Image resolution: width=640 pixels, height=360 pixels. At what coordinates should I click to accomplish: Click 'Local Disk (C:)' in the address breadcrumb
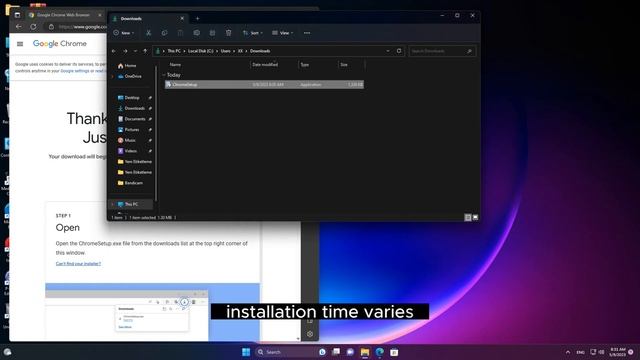pos(200,51)
